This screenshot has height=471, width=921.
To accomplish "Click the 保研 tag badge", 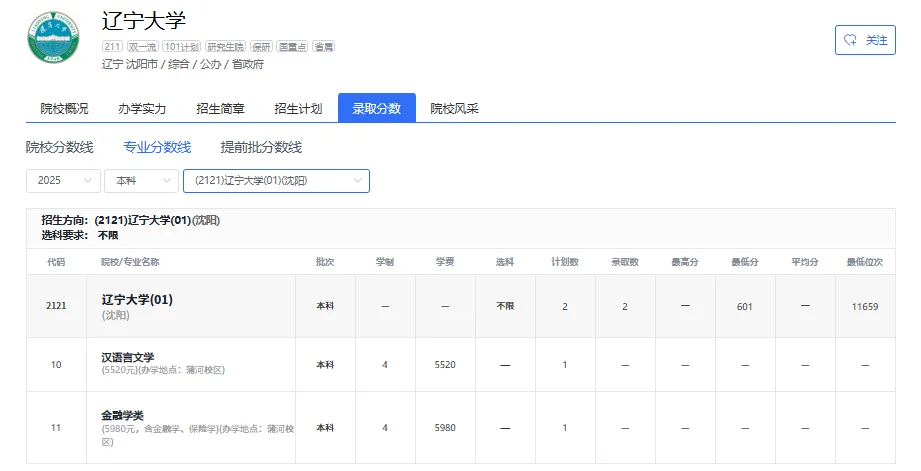I will click(x=261, y=46).
